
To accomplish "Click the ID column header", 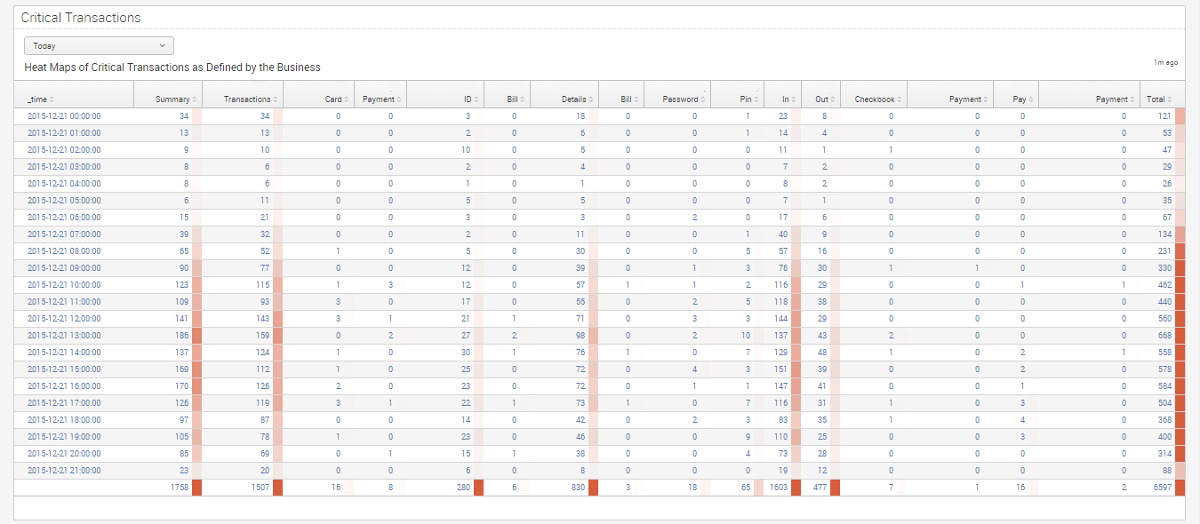I will [x=467, y=100].
